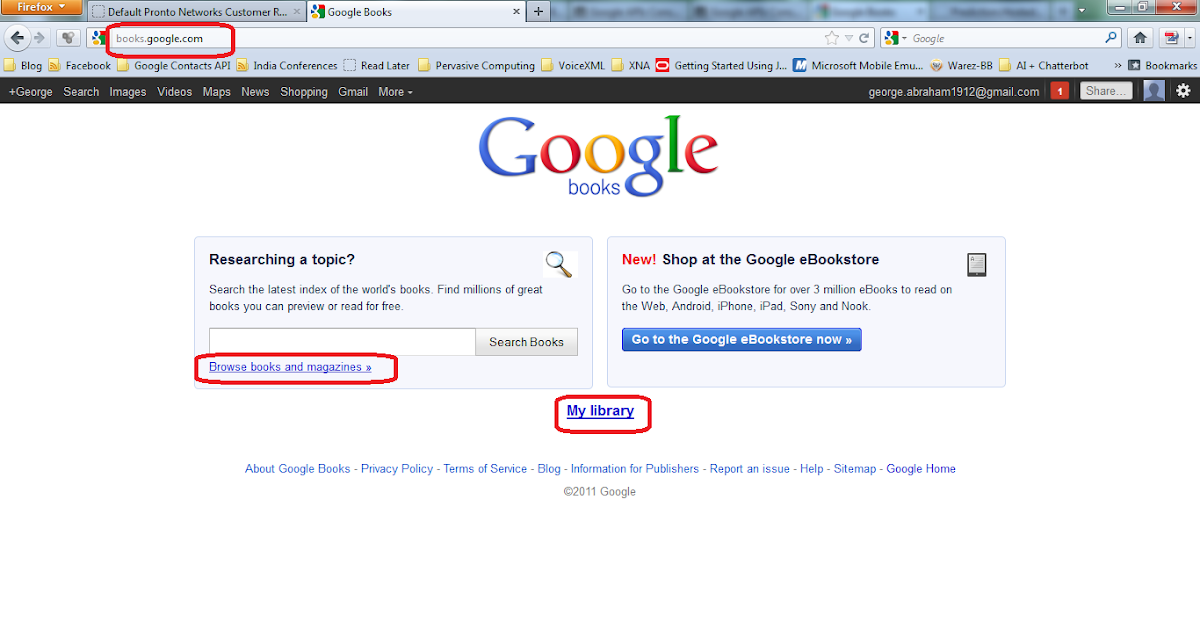The image size is (1200, 630).
Task: Click the Google site identity favicon in address bar
Action: 99,38
